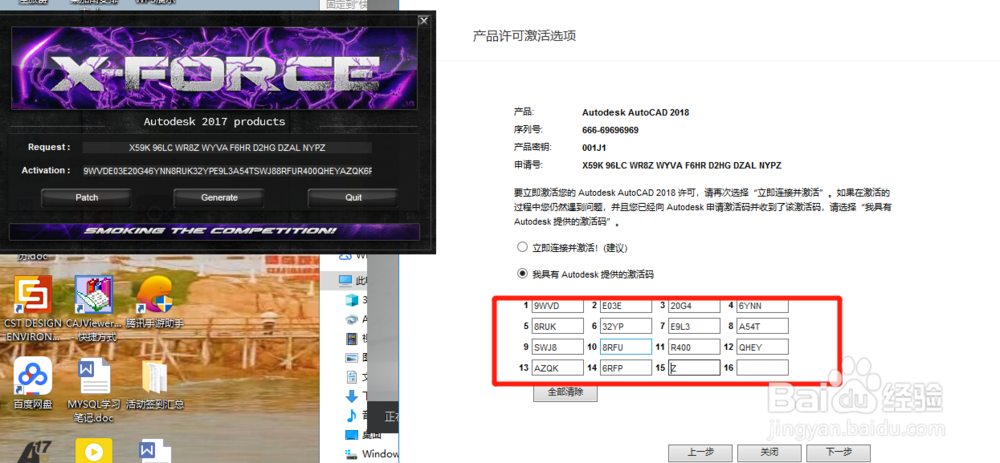Select the cloud drive icon in Explorer sidebar
The height and width of the screenshot is (463, 1000).
pos(345,256)
